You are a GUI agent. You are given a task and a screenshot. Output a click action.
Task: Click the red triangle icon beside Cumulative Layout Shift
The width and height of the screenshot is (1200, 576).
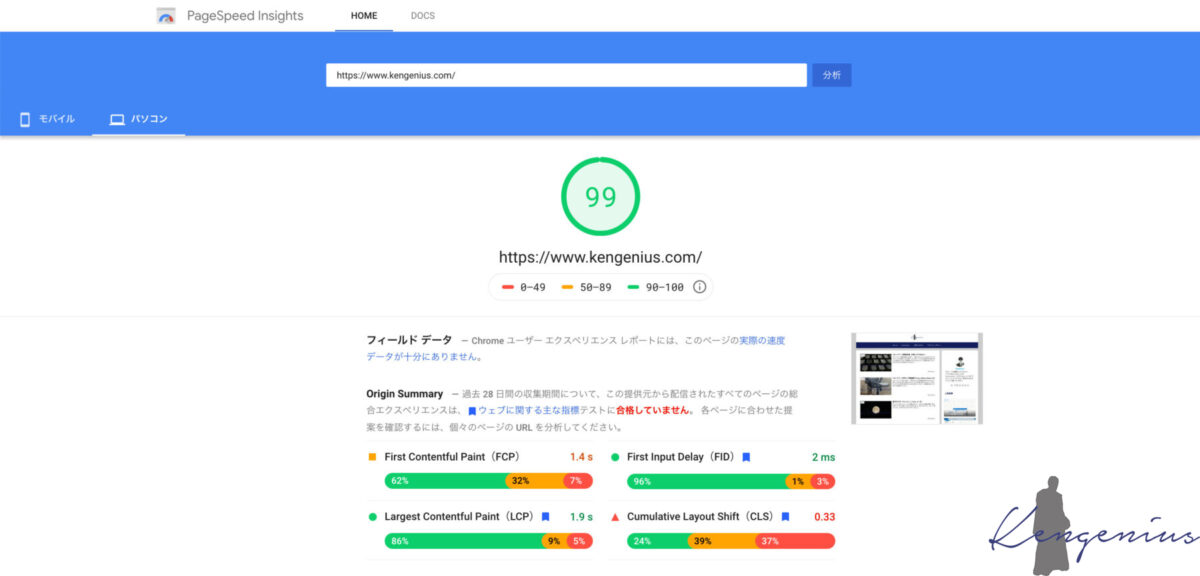pos(615,517)
